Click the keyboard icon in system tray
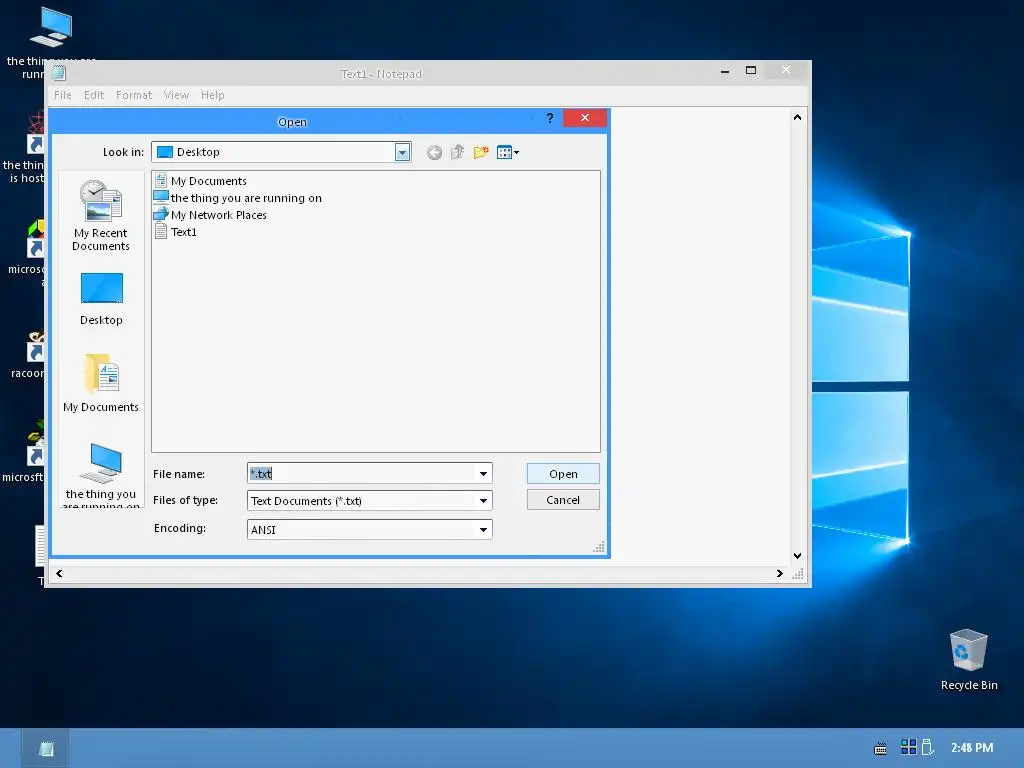1024x768 pixels. click(x=880, y=748)
